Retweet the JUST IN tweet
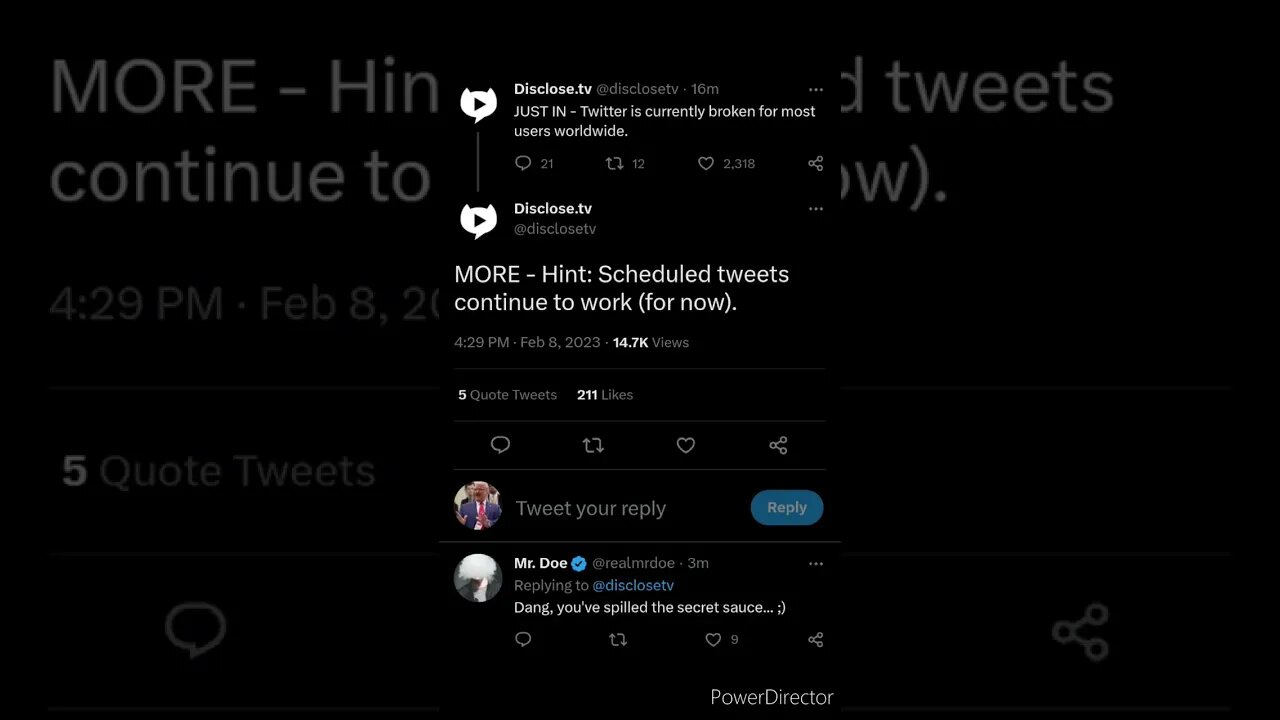 click(615, 163)
